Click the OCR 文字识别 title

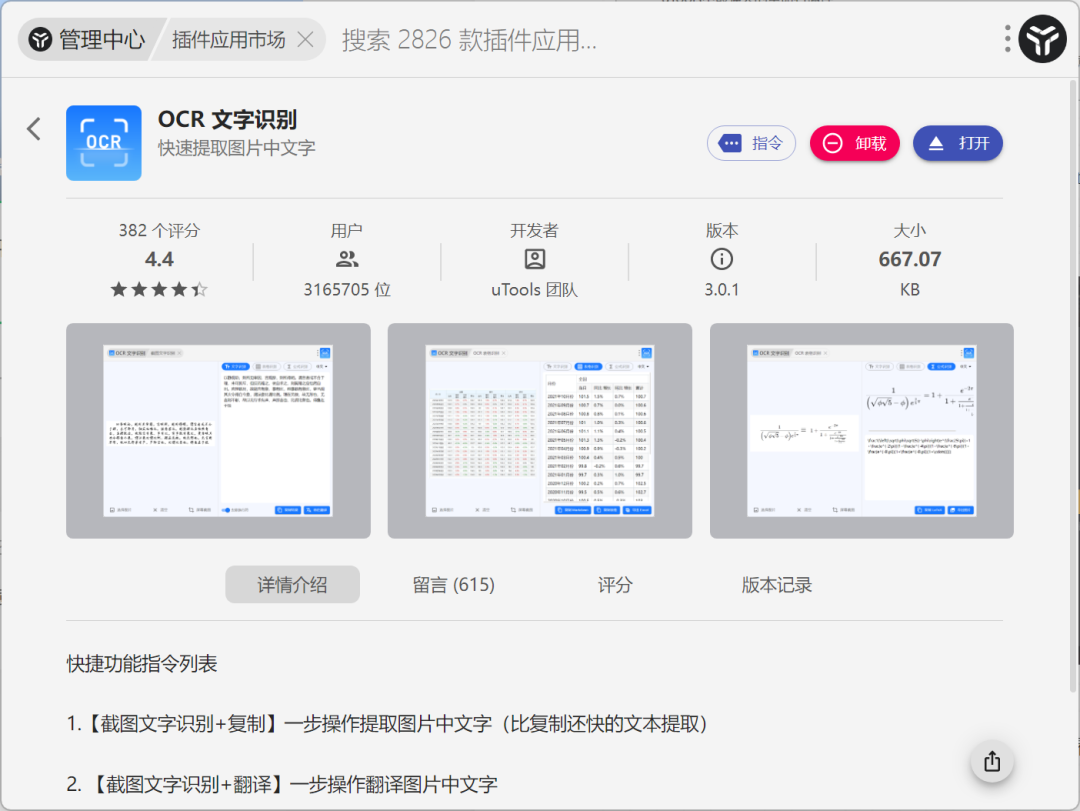coord(227,119)
